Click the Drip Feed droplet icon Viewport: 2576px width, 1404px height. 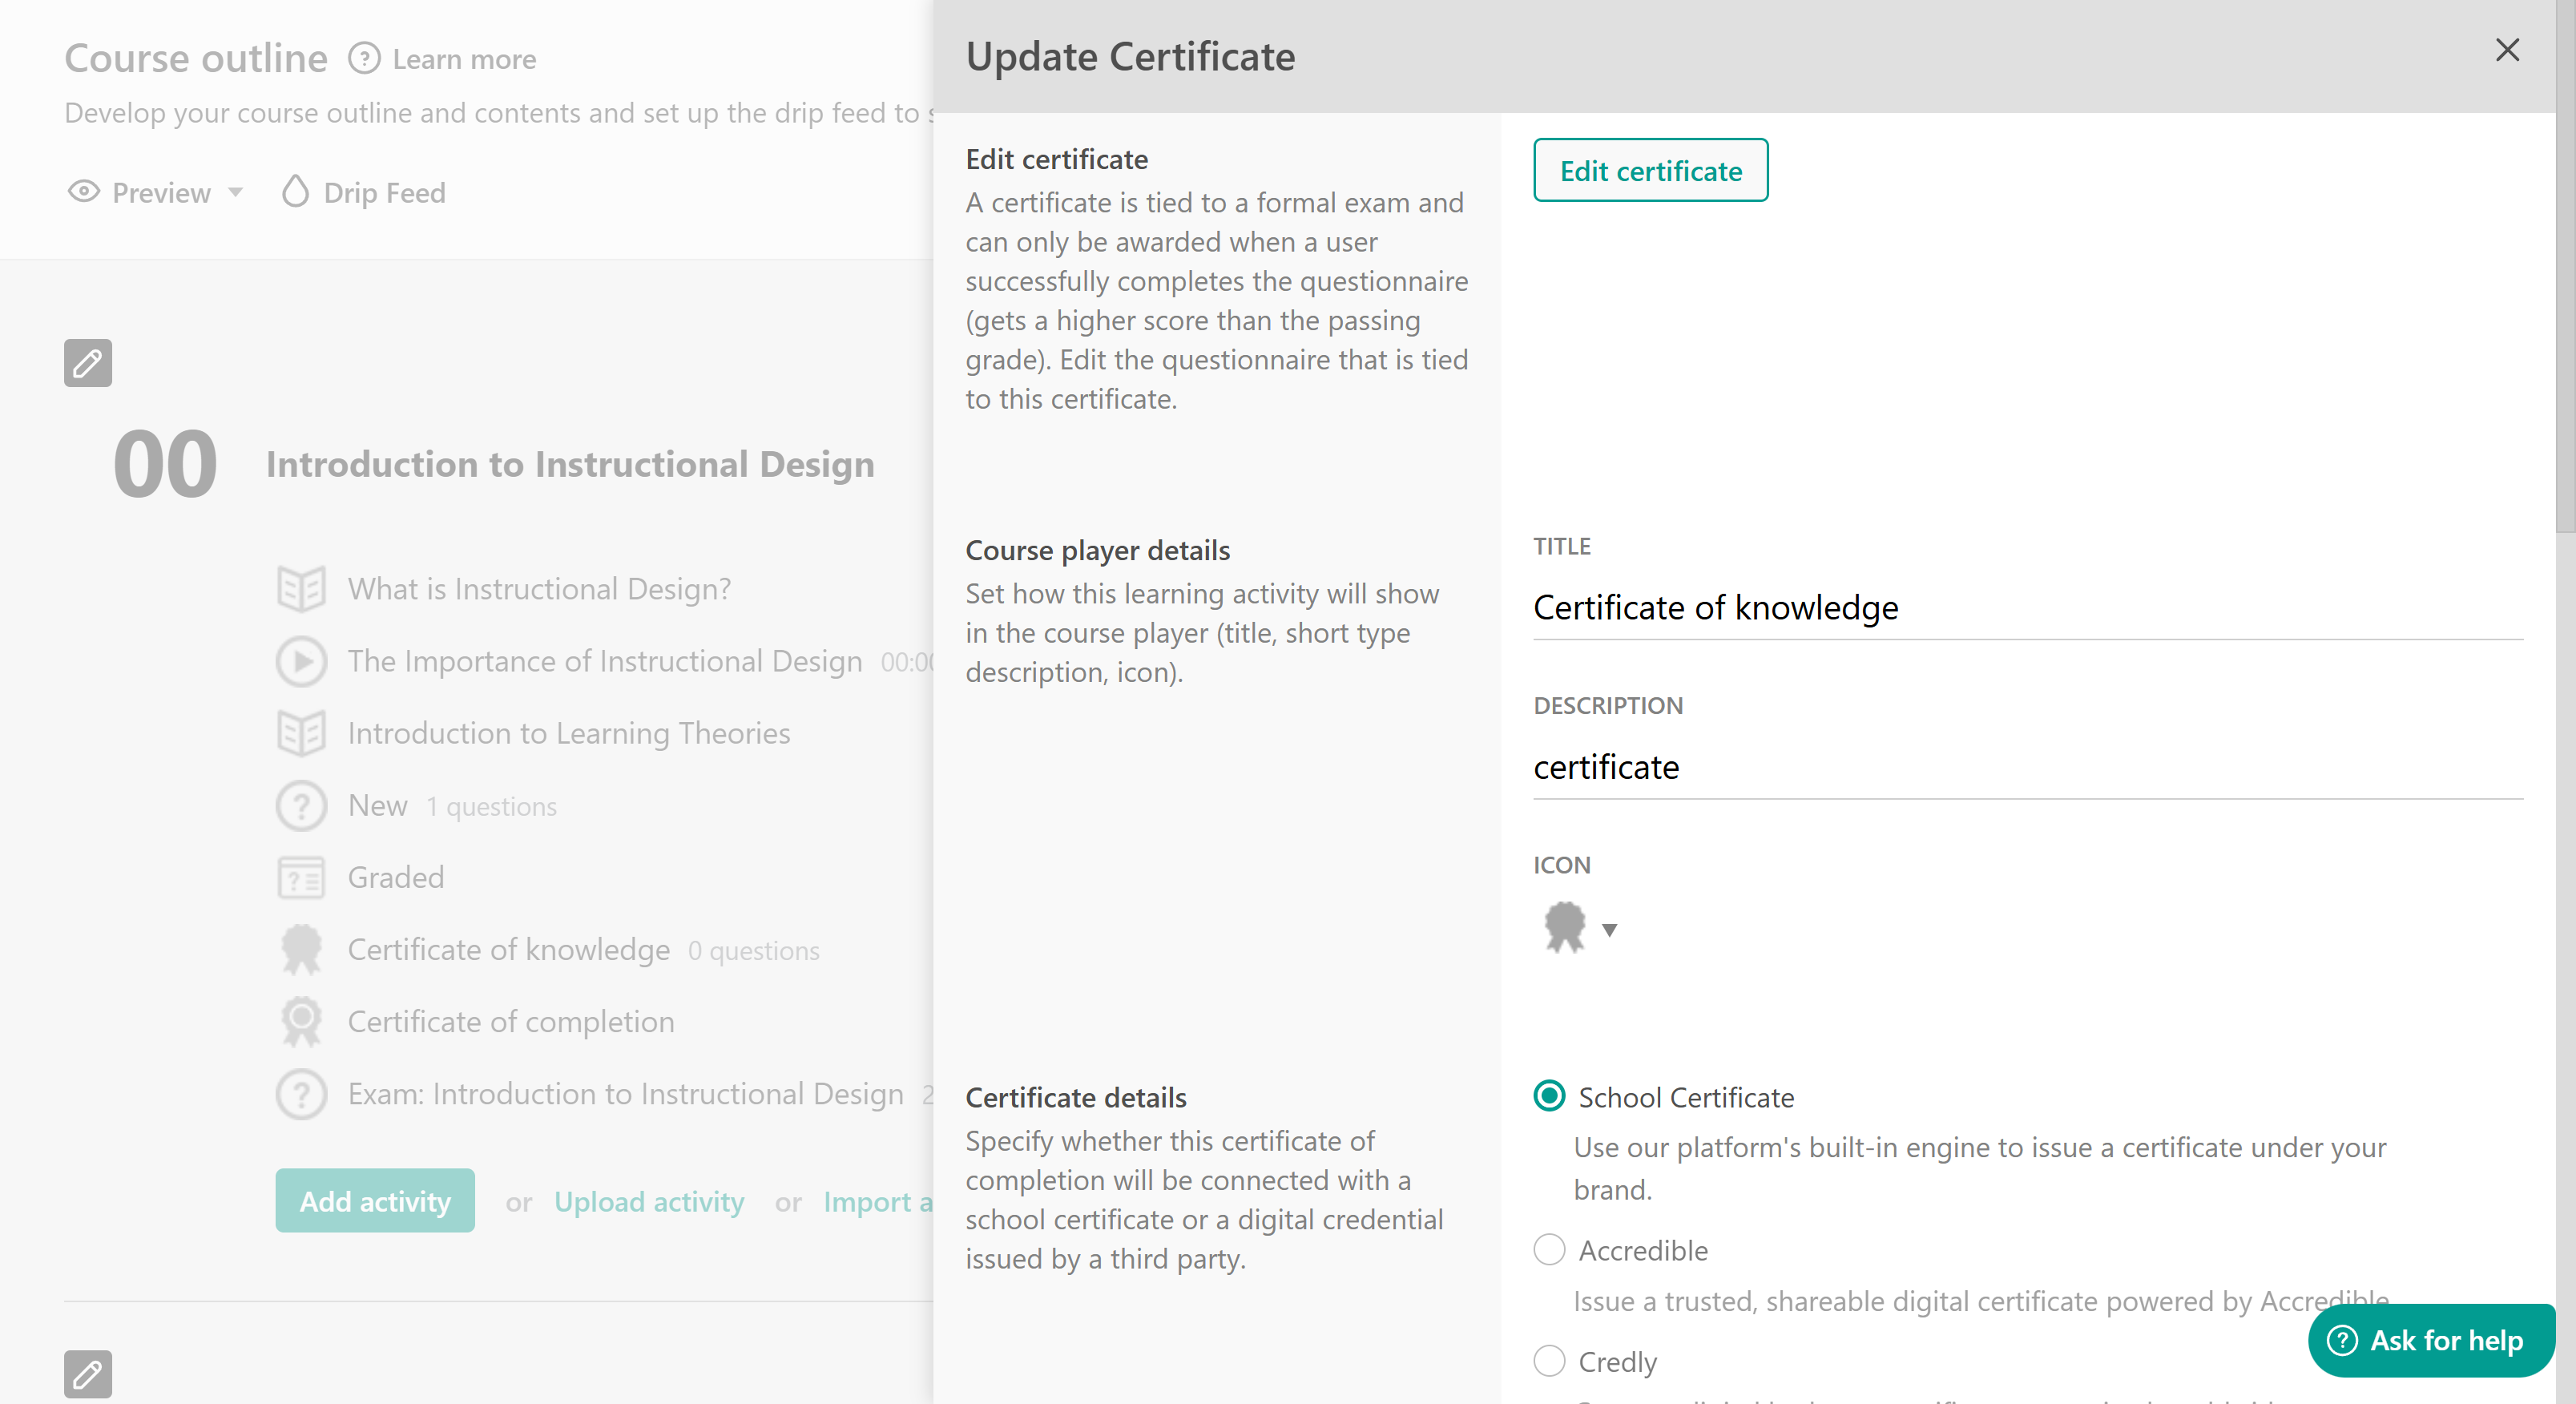coord(295,192)
